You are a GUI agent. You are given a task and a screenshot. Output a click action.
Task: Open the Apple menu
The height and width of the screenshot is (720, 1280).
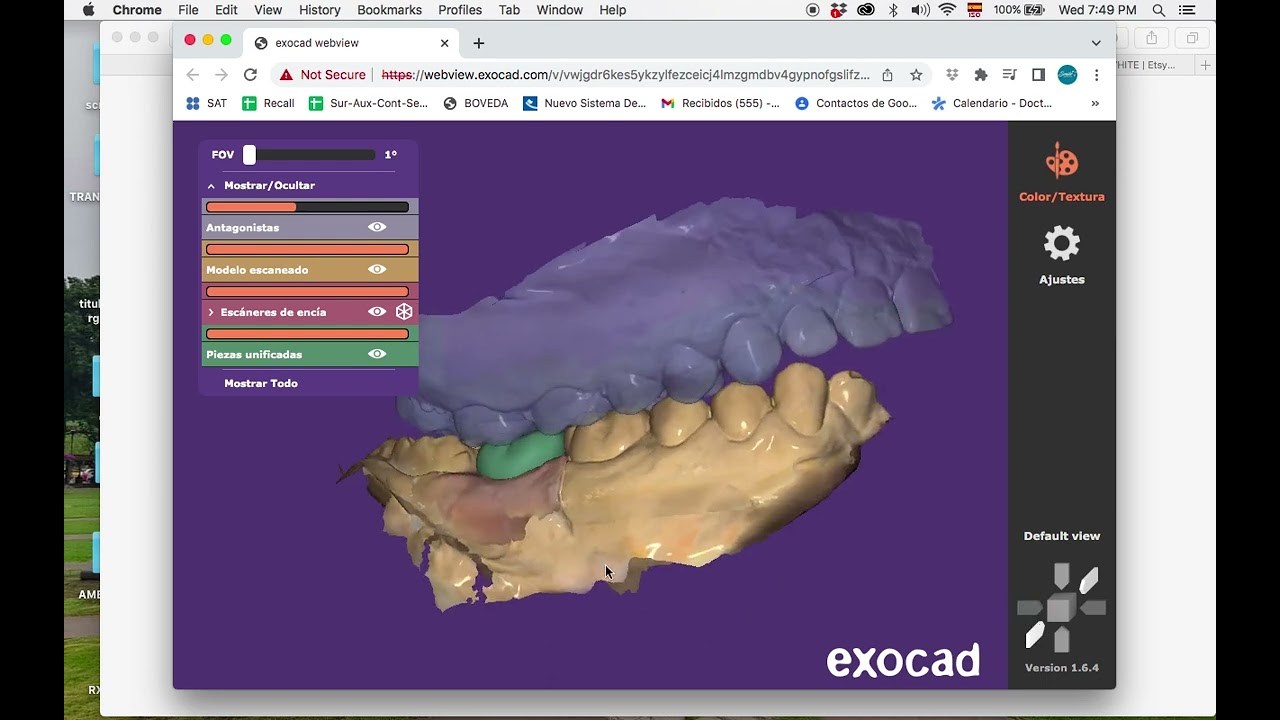[88, 10]
